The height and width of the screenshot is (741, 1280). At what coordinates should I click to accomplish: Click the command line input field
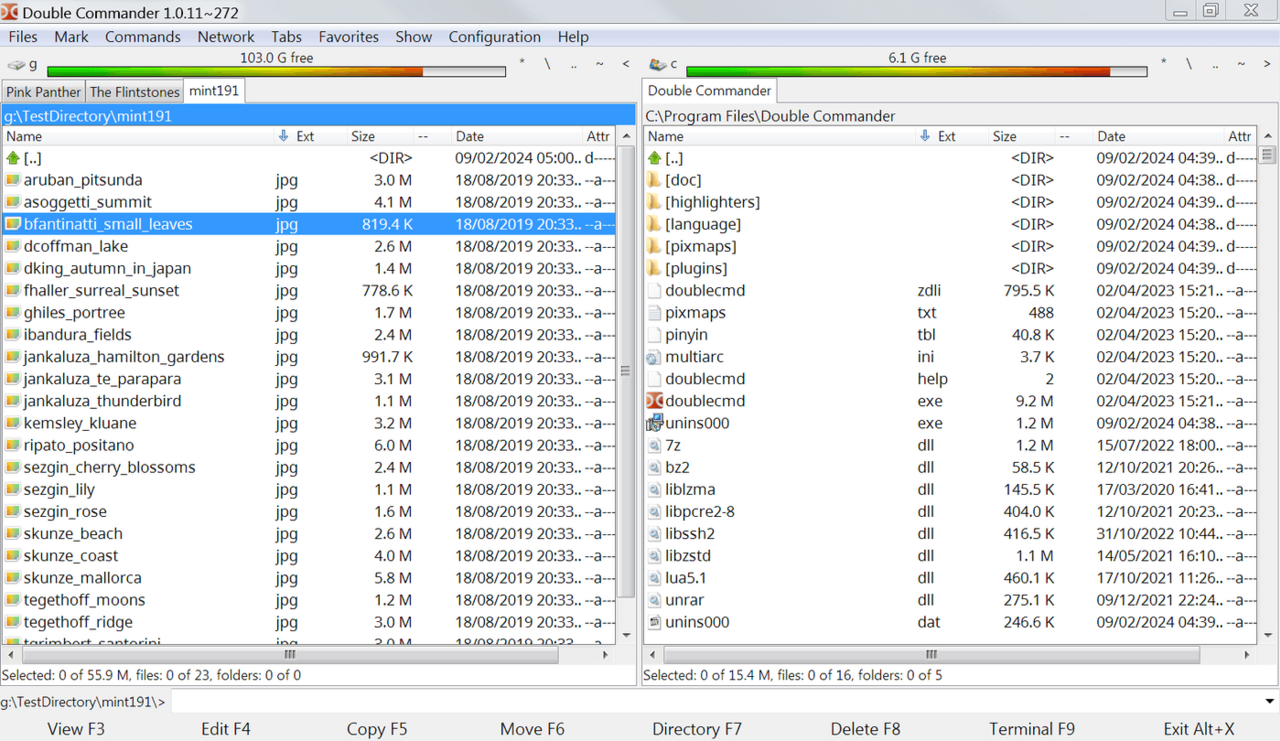click(x=714, y=702)
